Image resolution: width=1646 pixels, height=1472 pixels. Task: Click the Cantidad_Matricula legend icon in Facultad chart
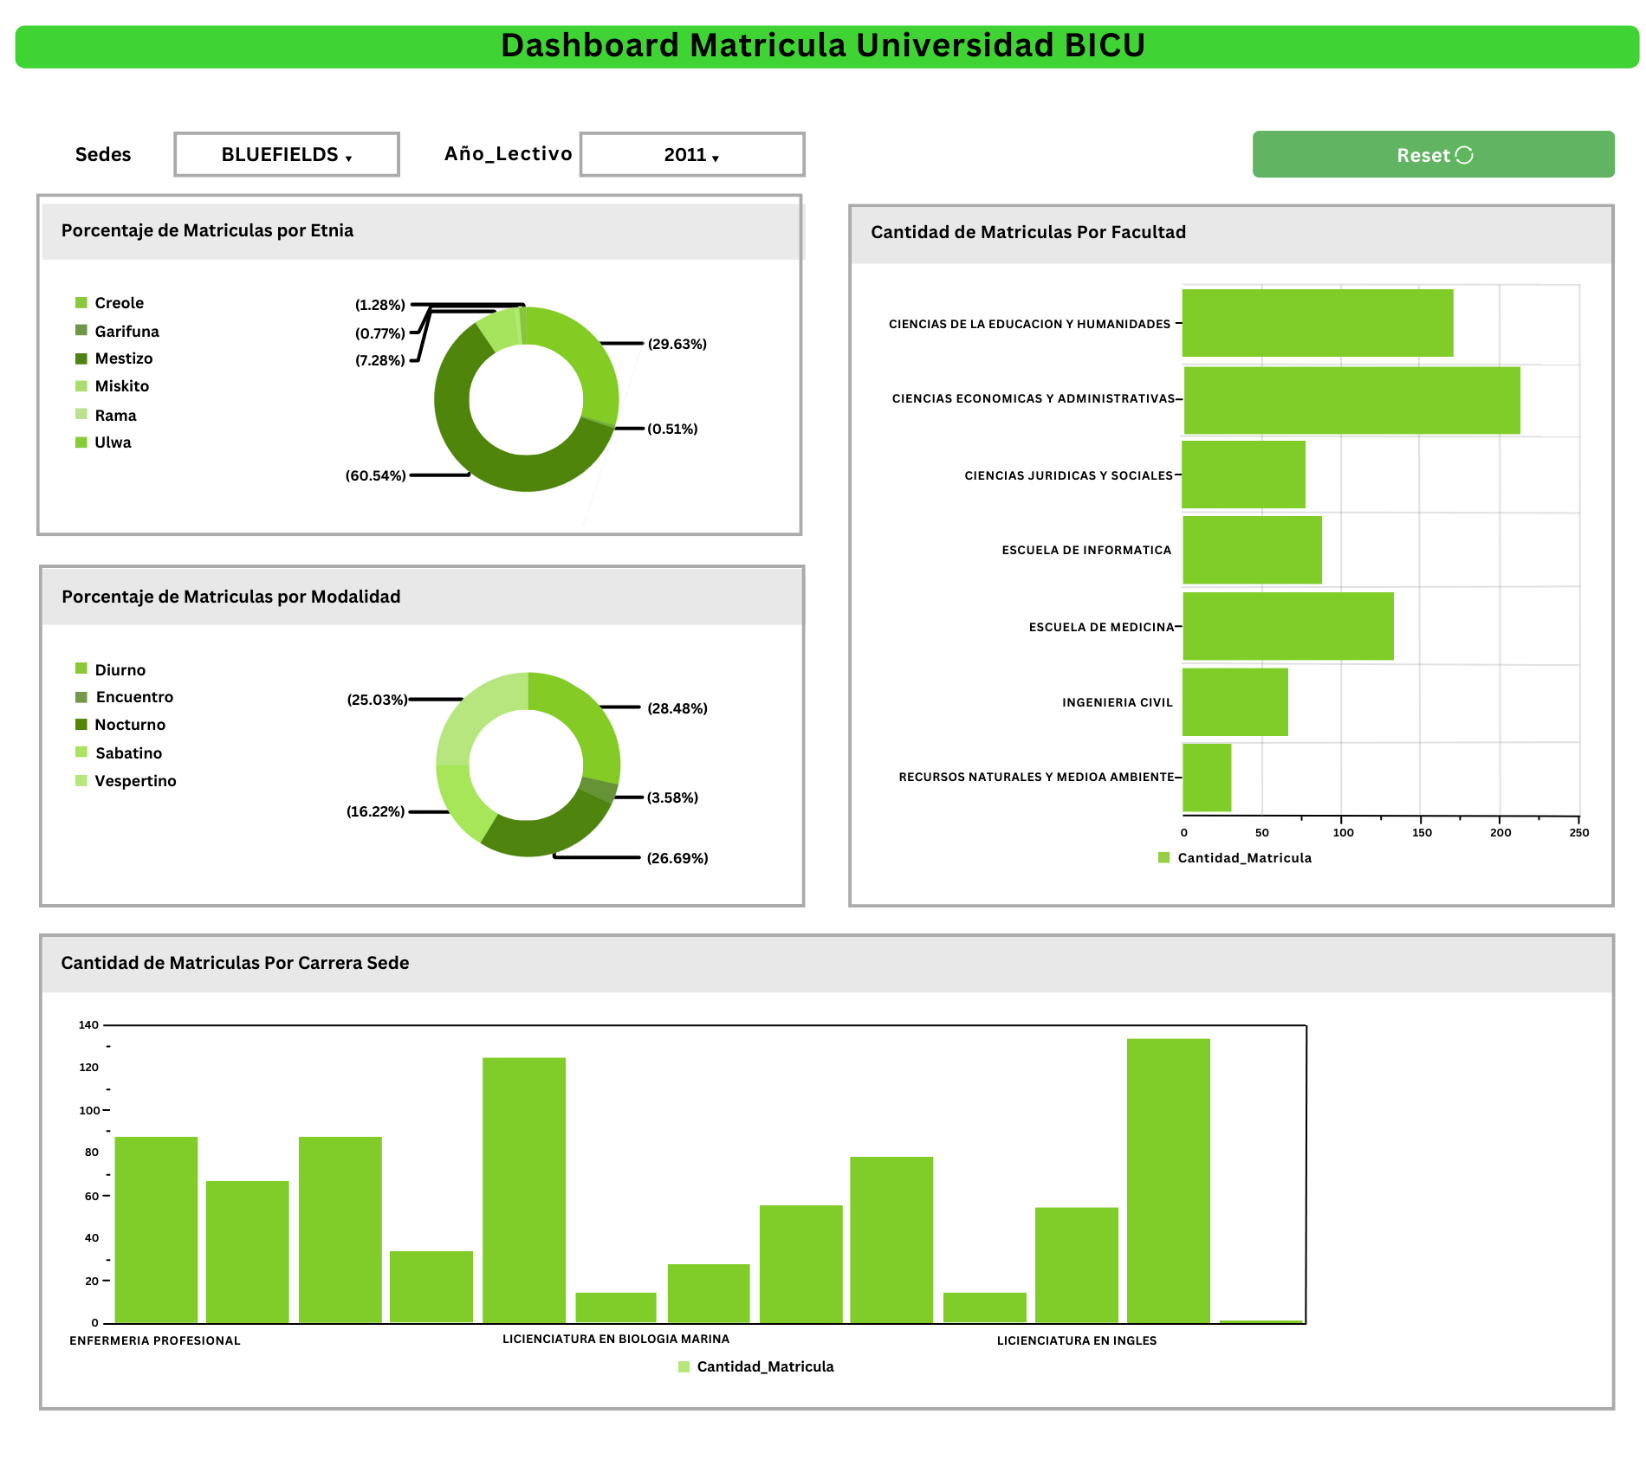coord(1163,858)
